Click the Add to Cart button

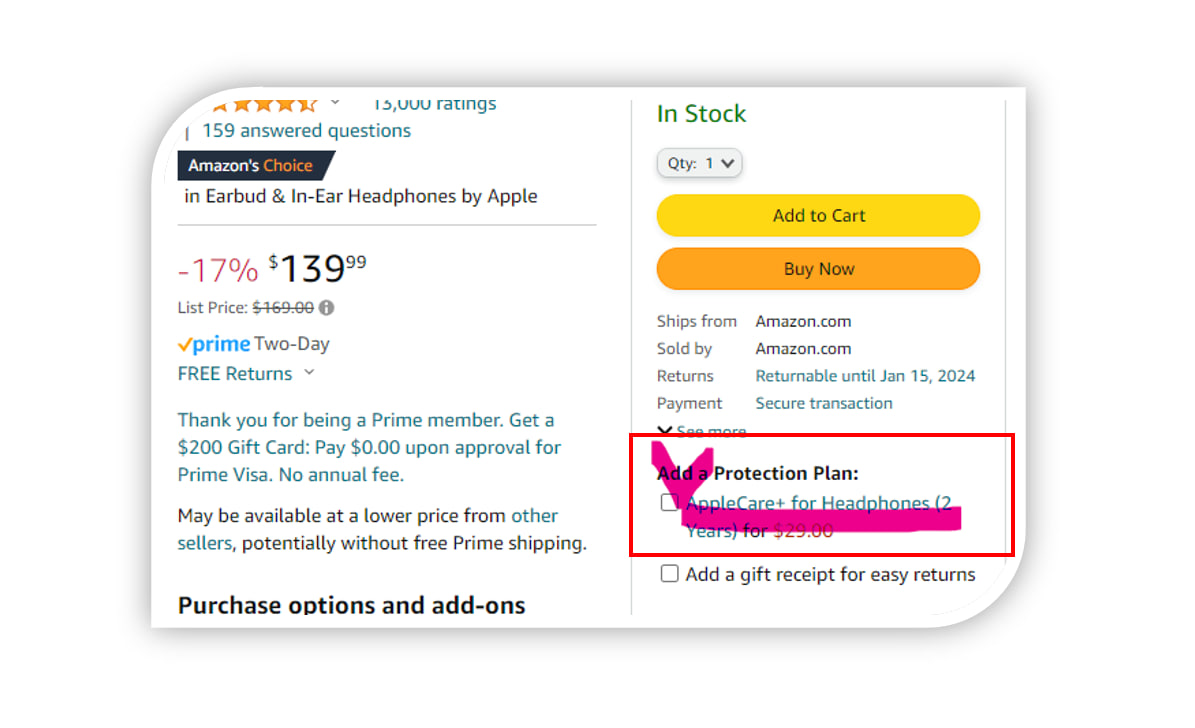pyautogui.click(x=819, y=216)
